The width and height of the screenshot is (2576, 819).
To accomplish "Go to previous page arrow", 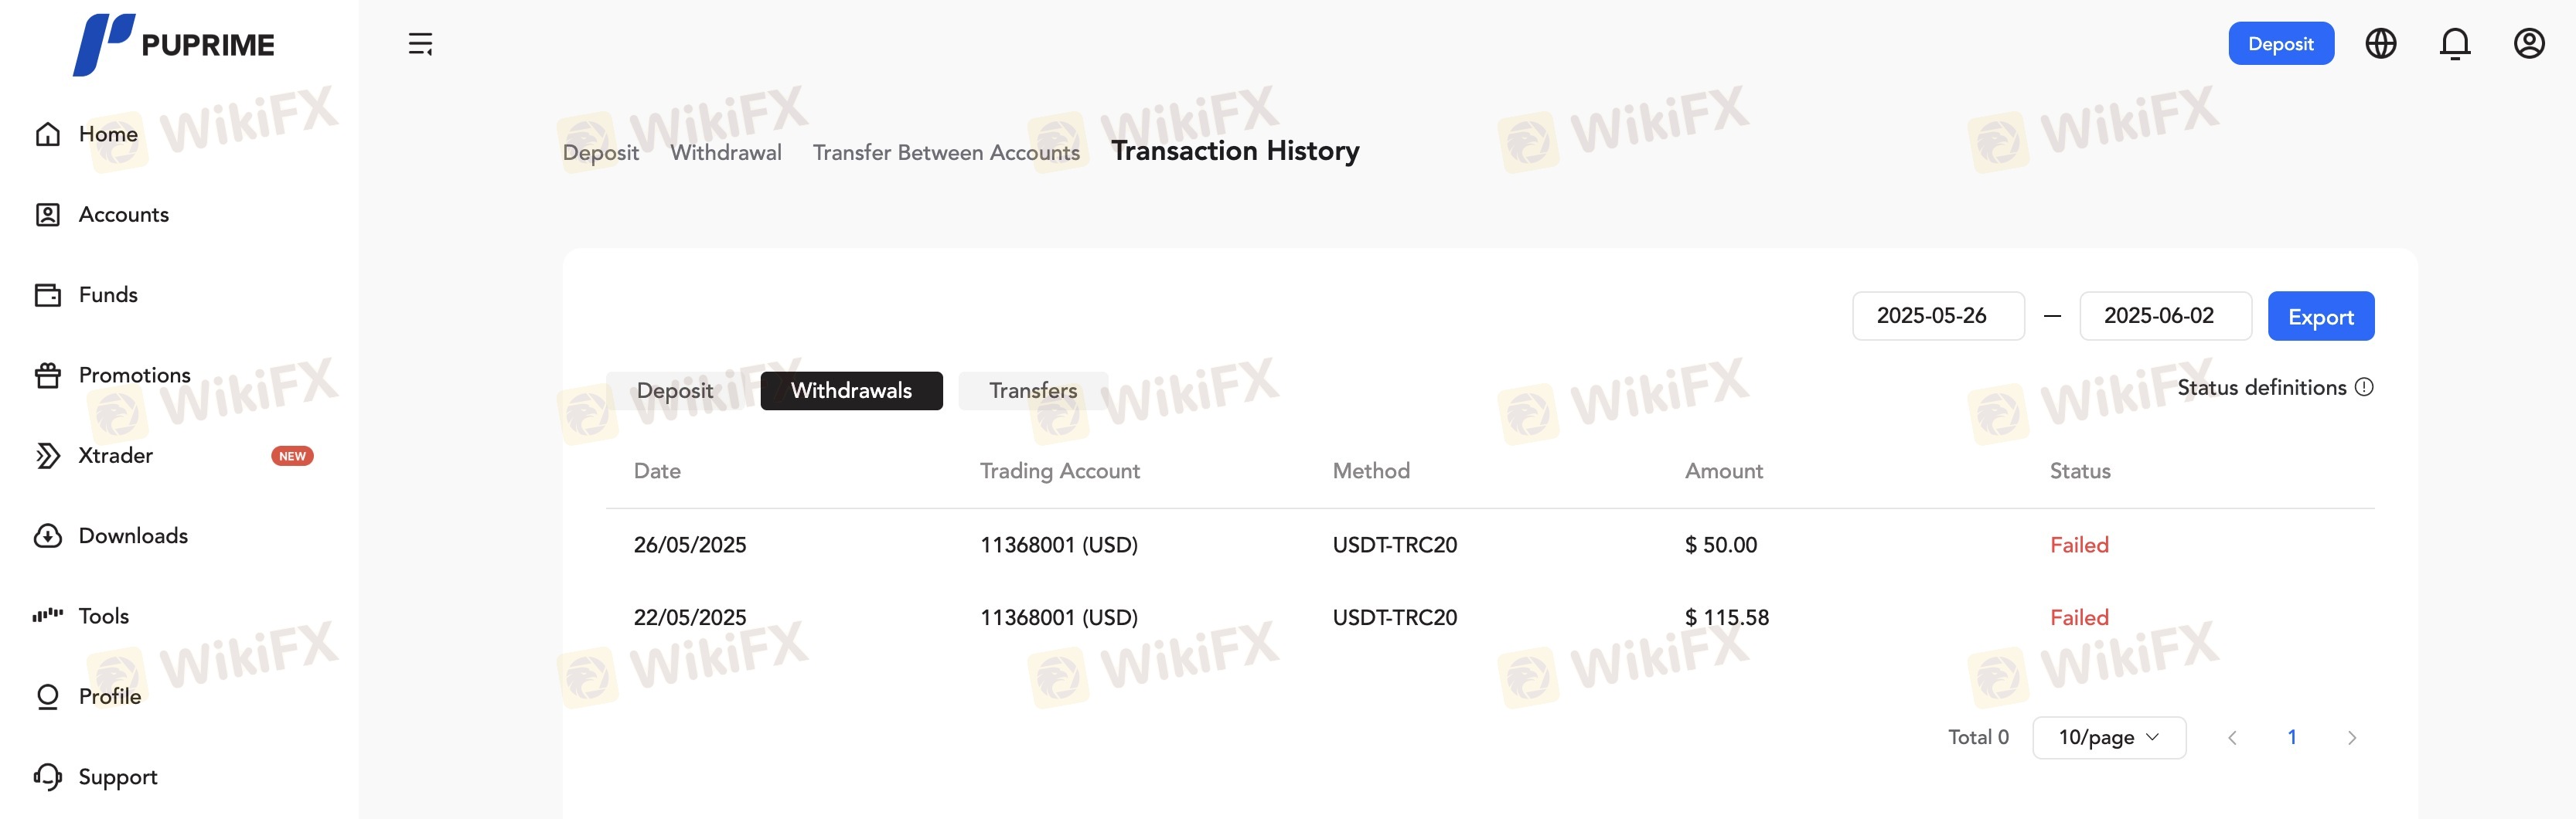I will click(x=2232, y=738).
